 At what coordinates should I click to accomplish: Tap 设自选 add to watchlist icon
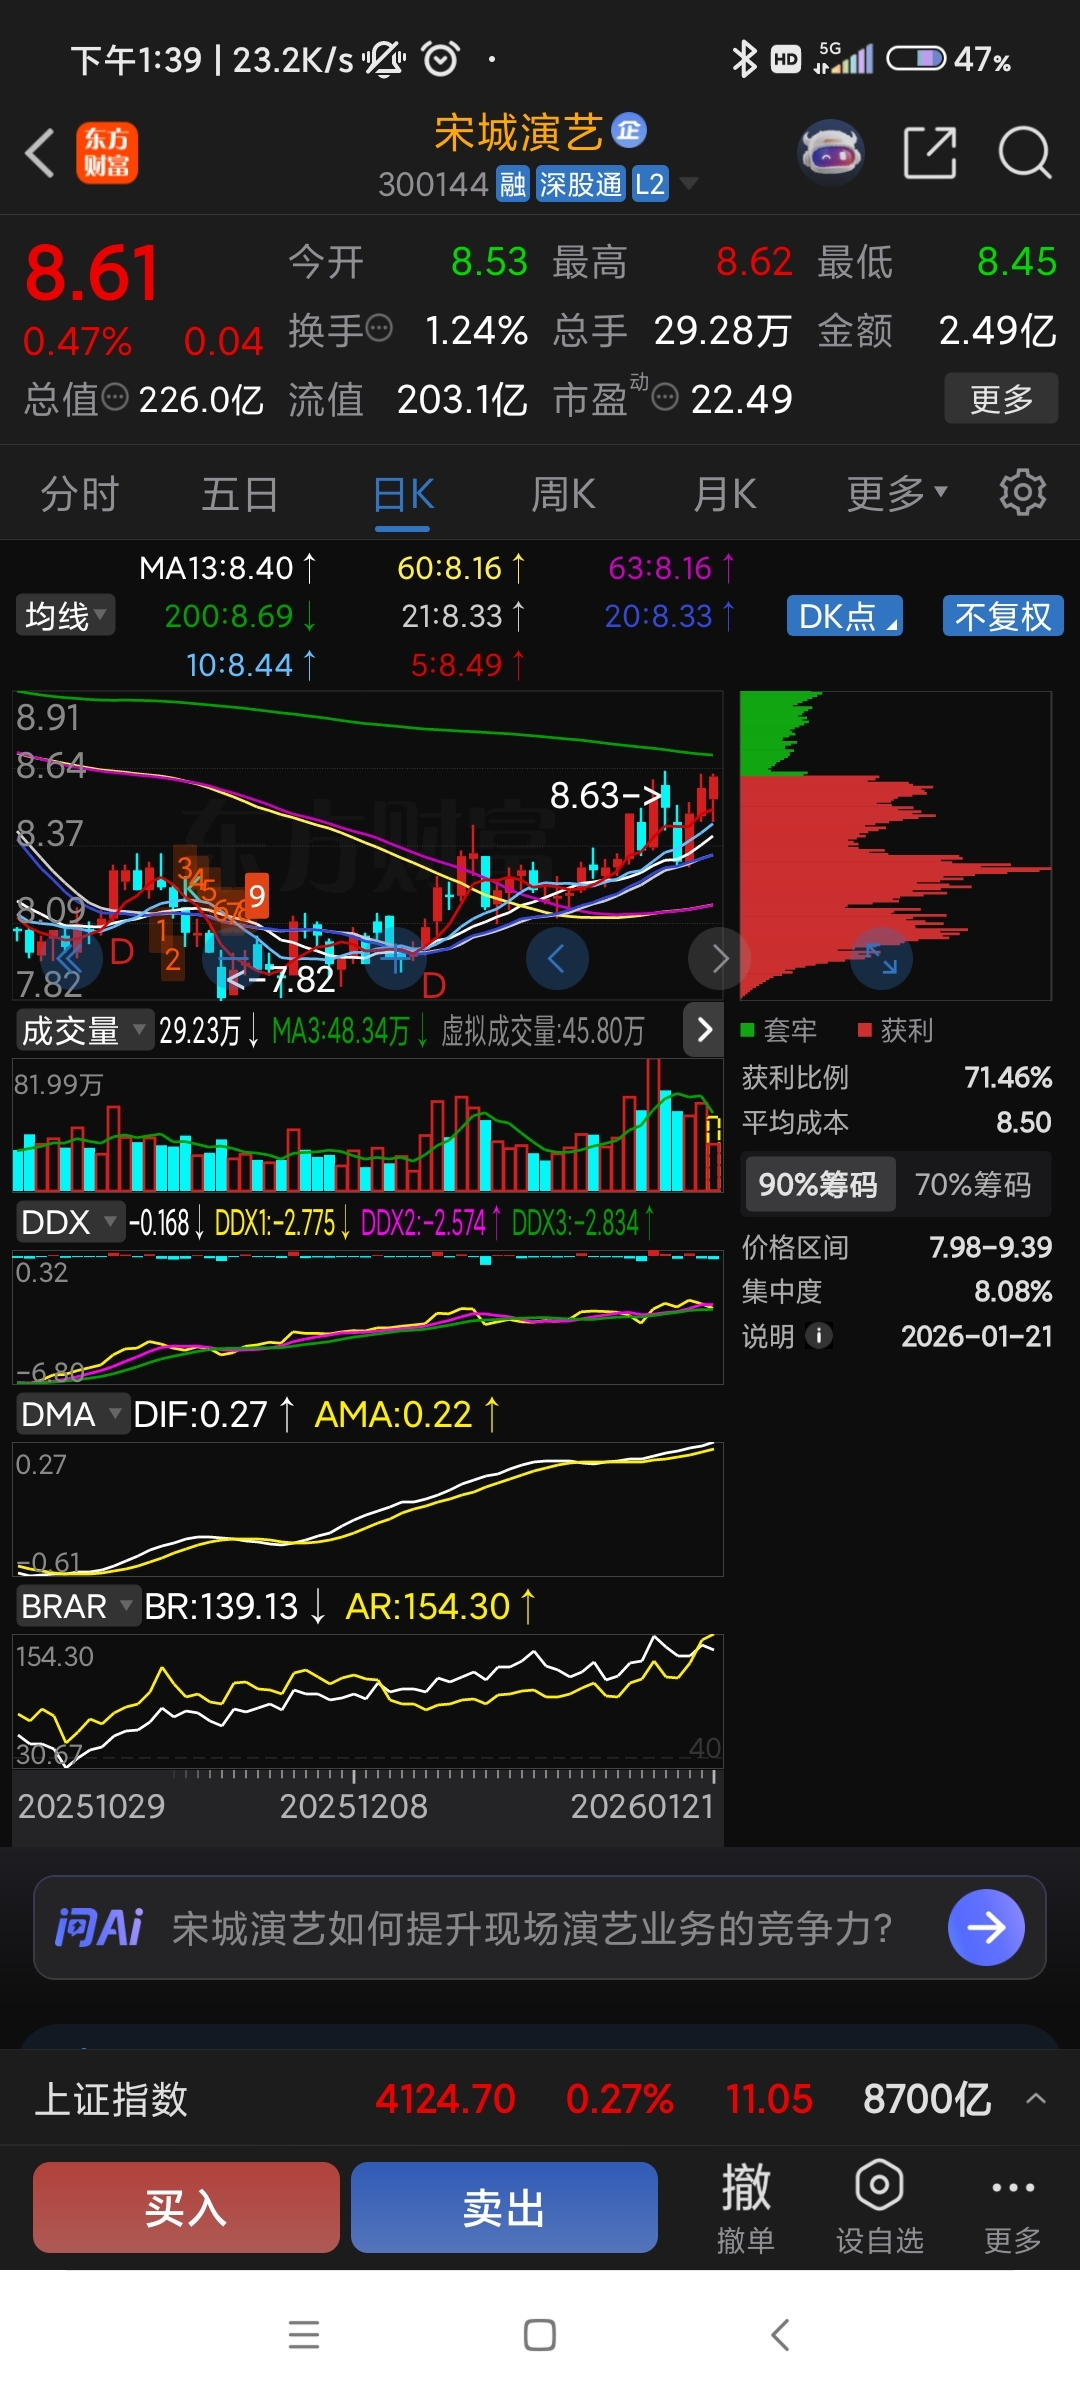[880, 2208]
